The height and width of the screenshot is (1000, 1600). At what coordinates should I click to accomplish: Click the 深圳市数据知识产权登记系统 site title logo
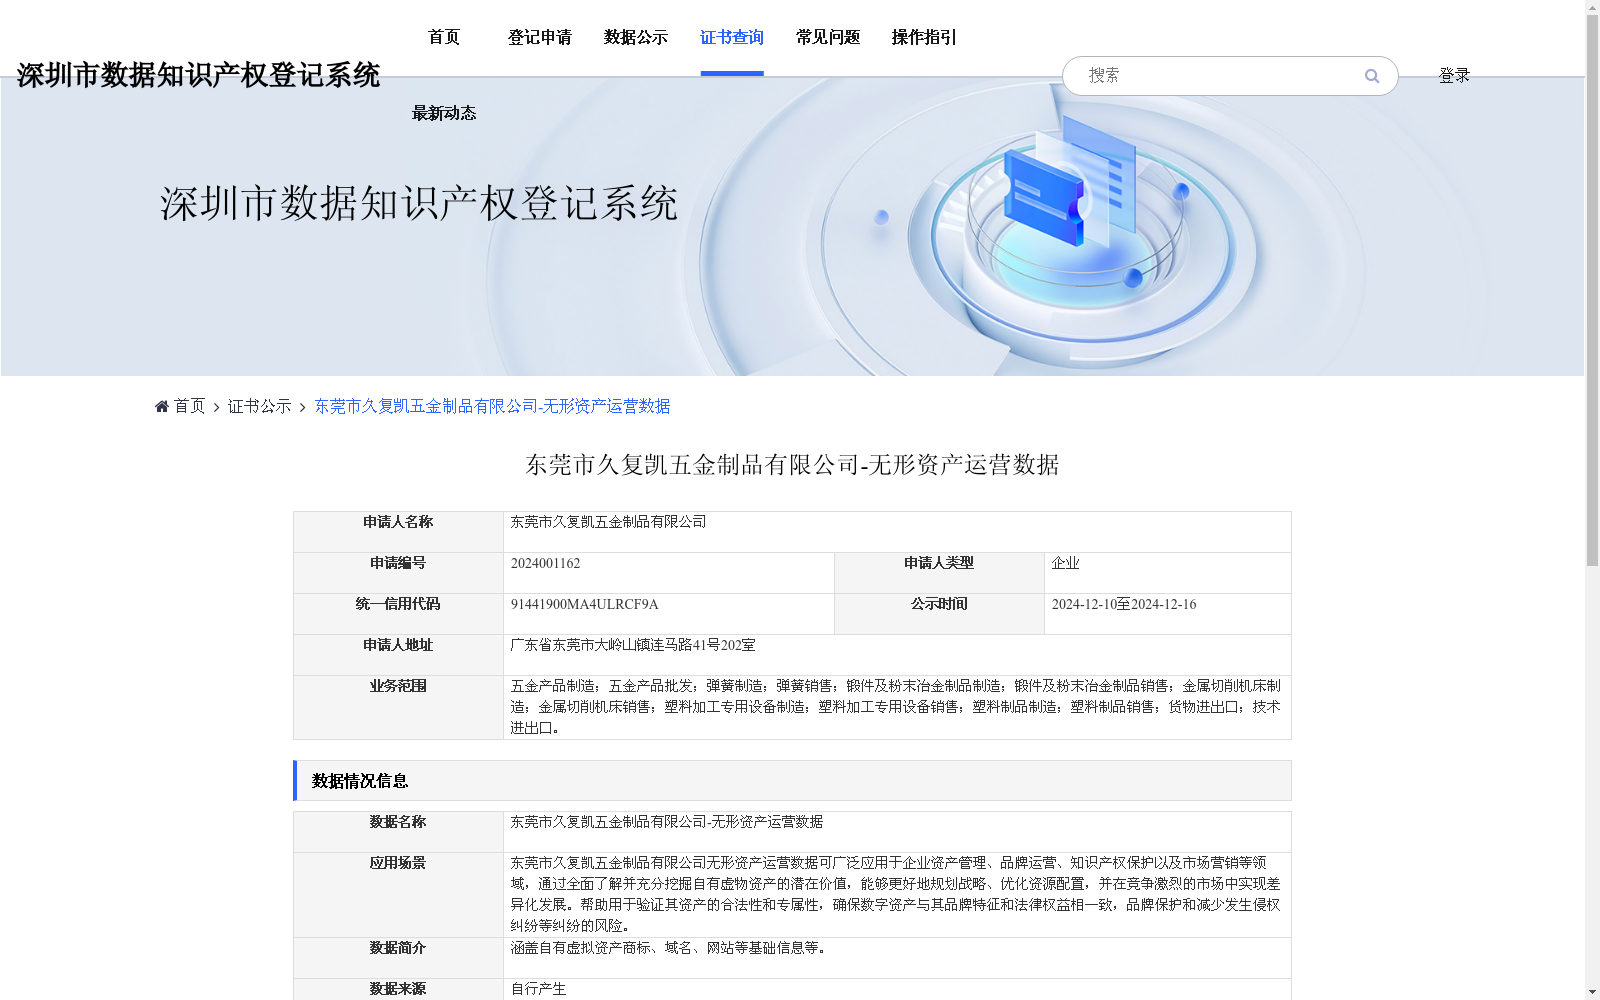pos(198,75)
